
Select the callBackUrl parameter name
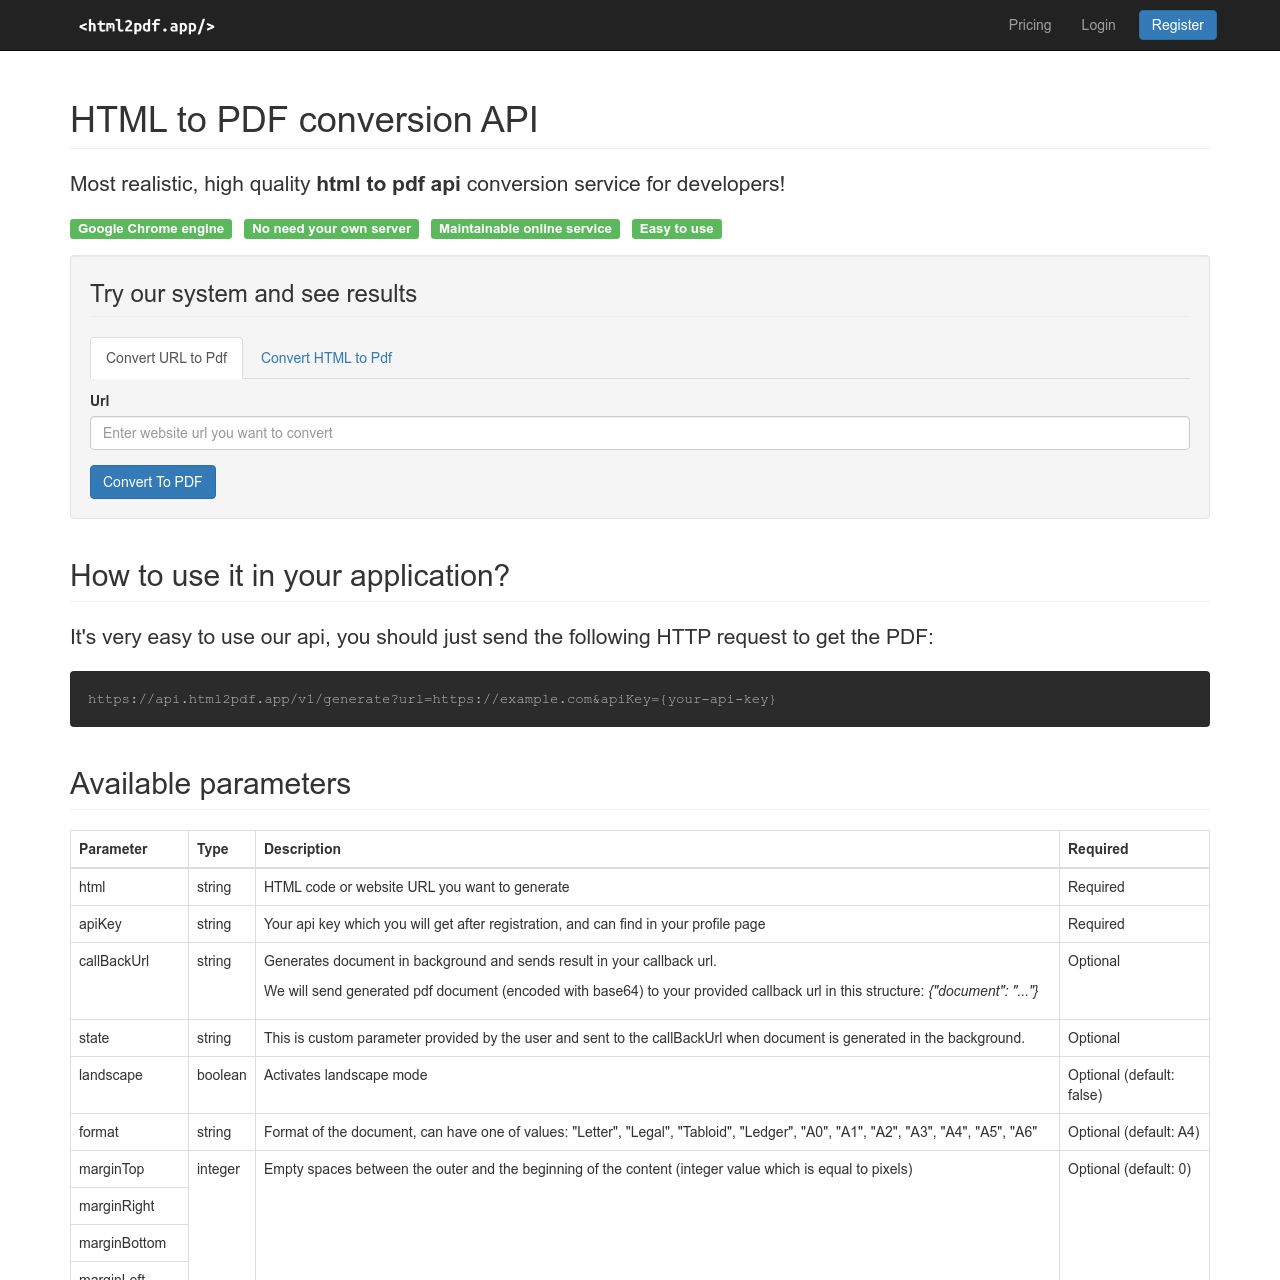point(113,961)
